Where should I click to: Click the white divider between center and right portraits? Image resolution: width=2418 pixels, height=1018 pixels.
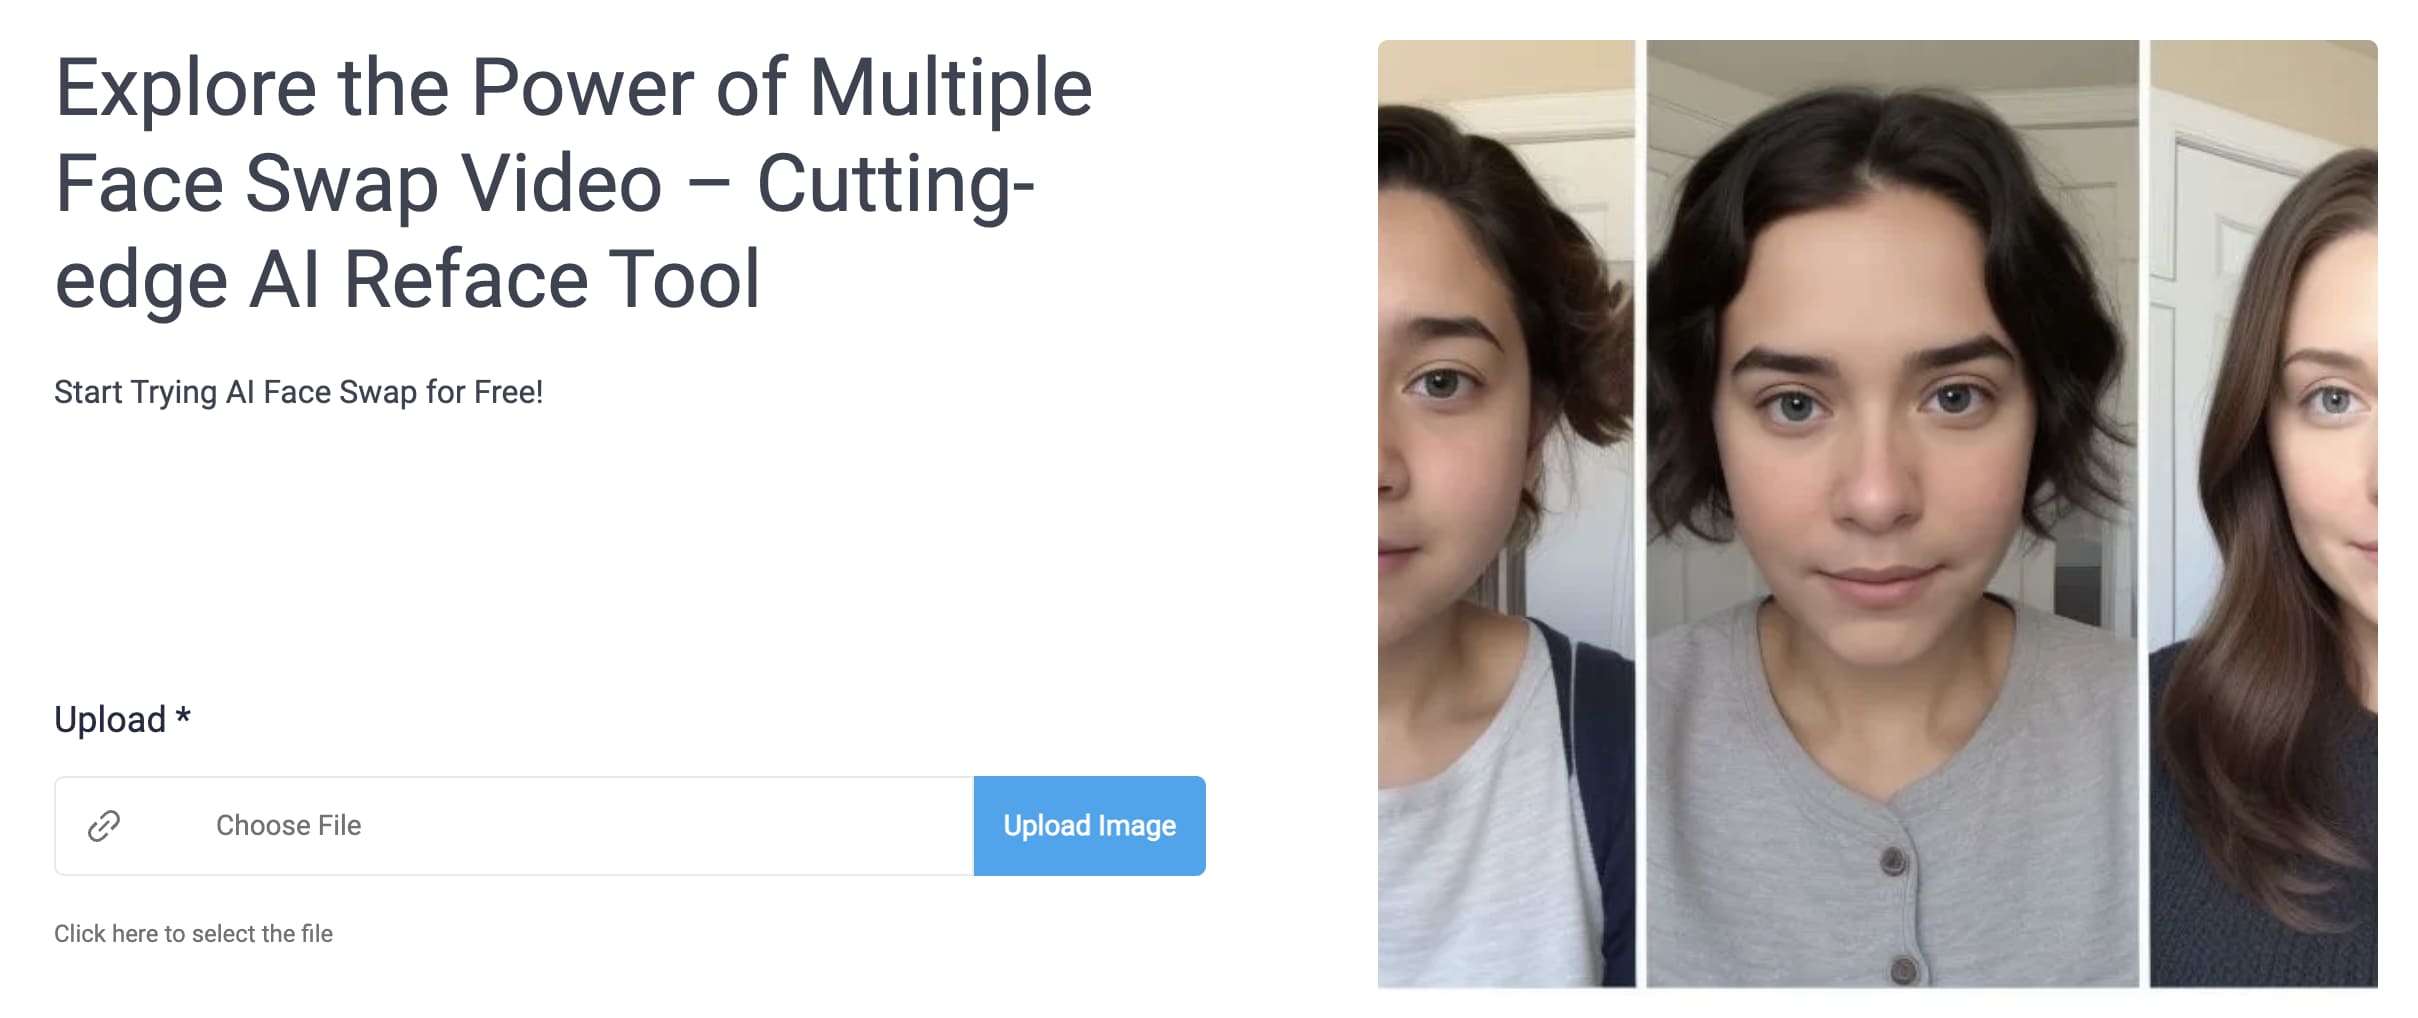[2144, 514]
